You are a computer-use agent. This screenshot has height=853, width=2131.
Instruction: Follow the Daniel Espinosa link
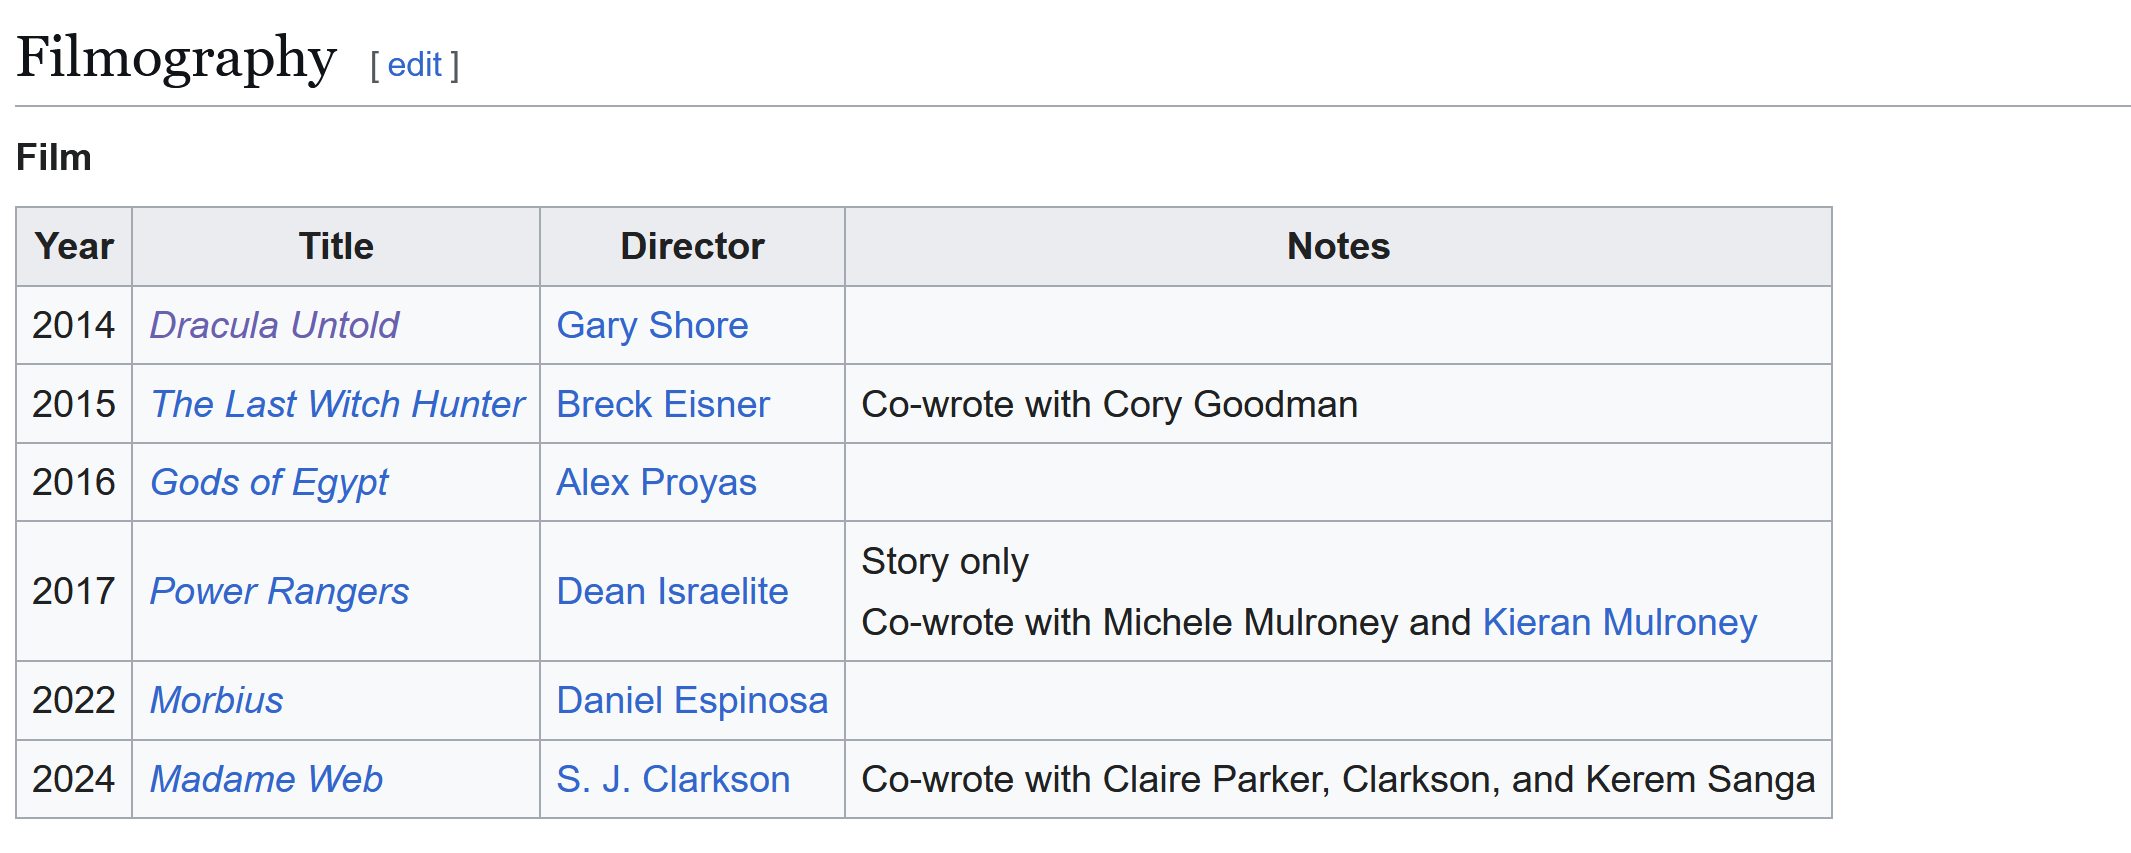coord(692,700)
